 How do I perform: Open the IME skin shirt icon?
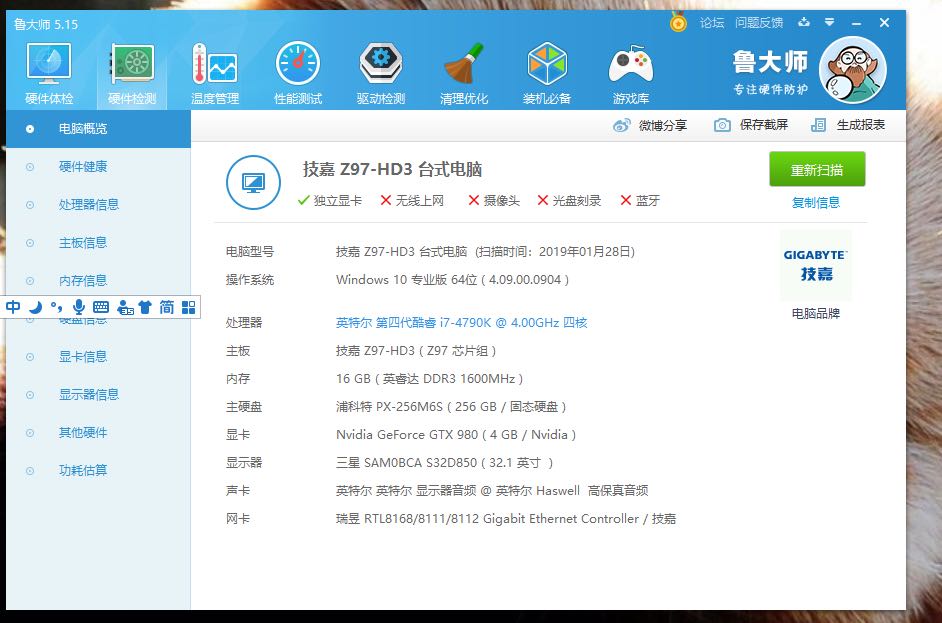point(145,308)
